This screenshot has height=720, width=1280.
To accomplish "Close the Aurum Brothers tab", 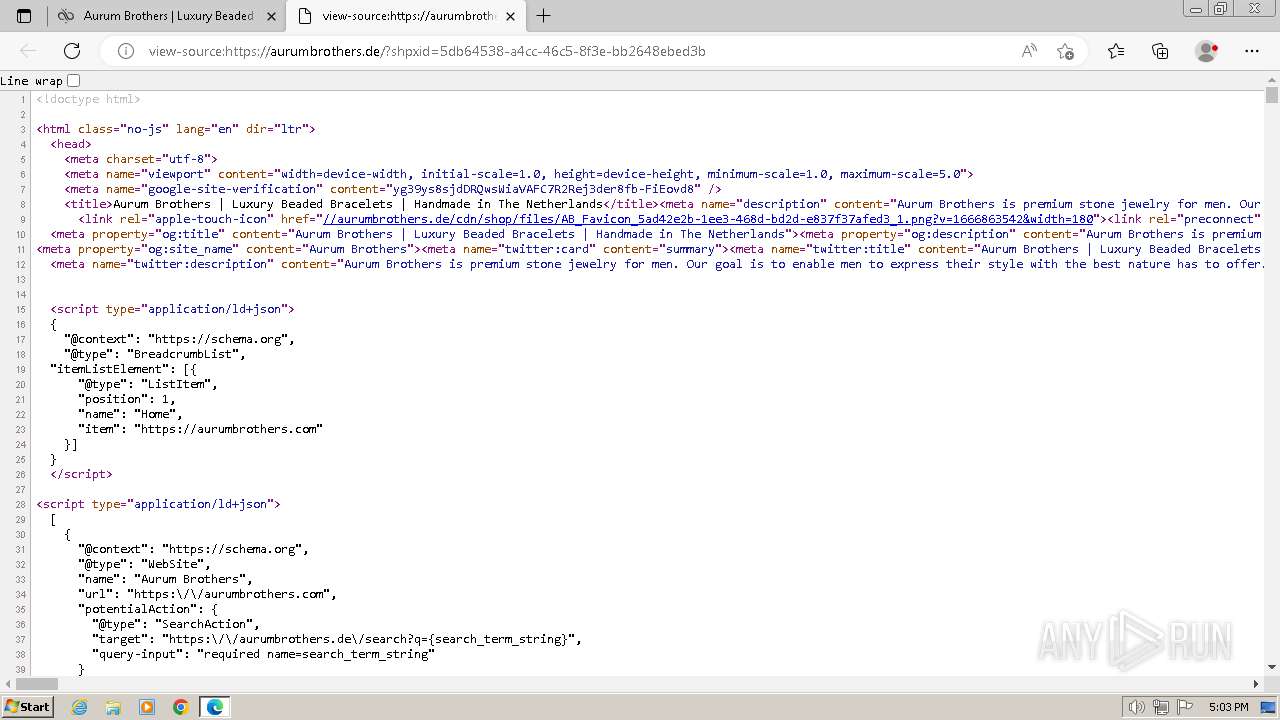I will [x=271, y=16].
